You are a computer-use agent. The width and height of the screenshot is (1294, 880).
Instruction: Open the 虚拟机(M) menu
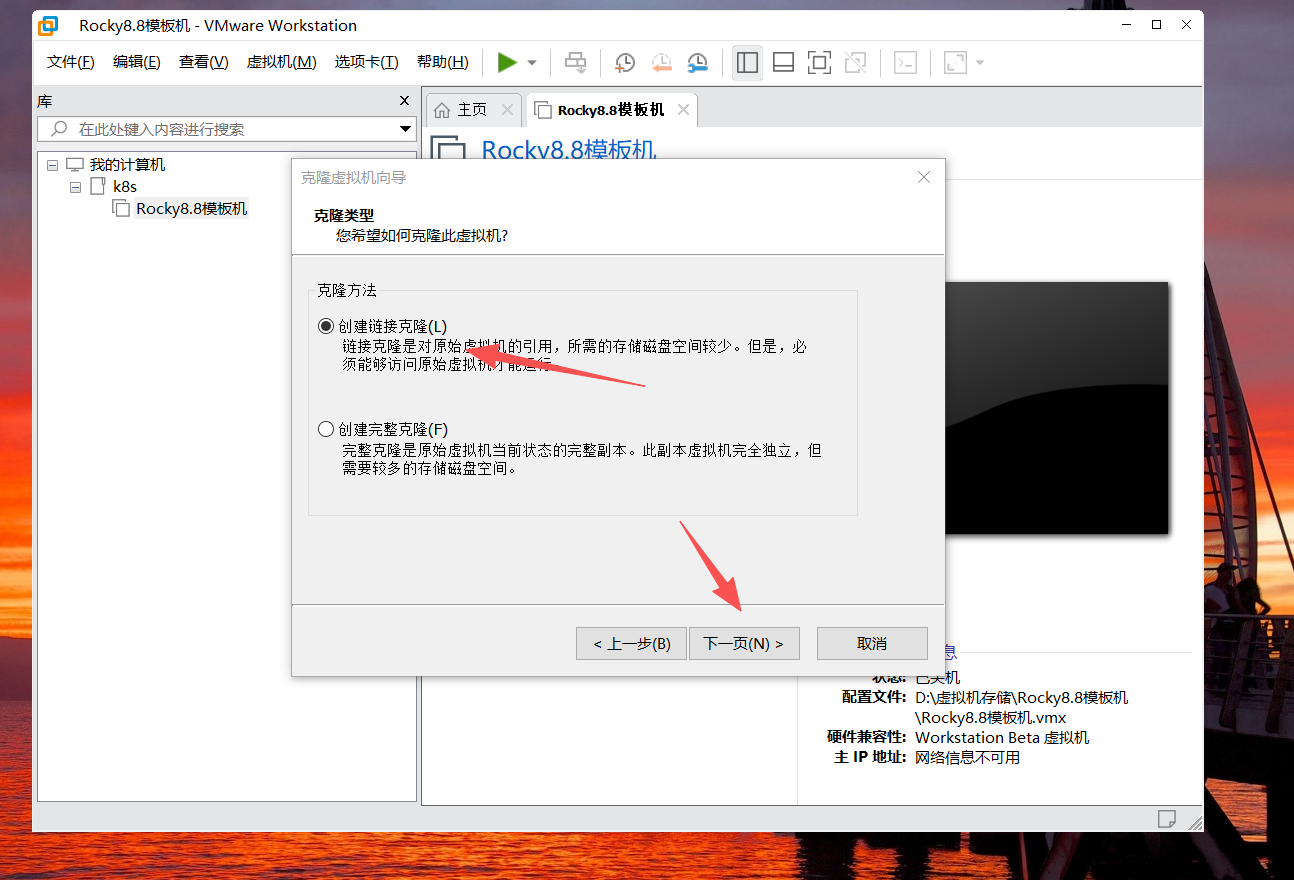click(x=282, y=62)
